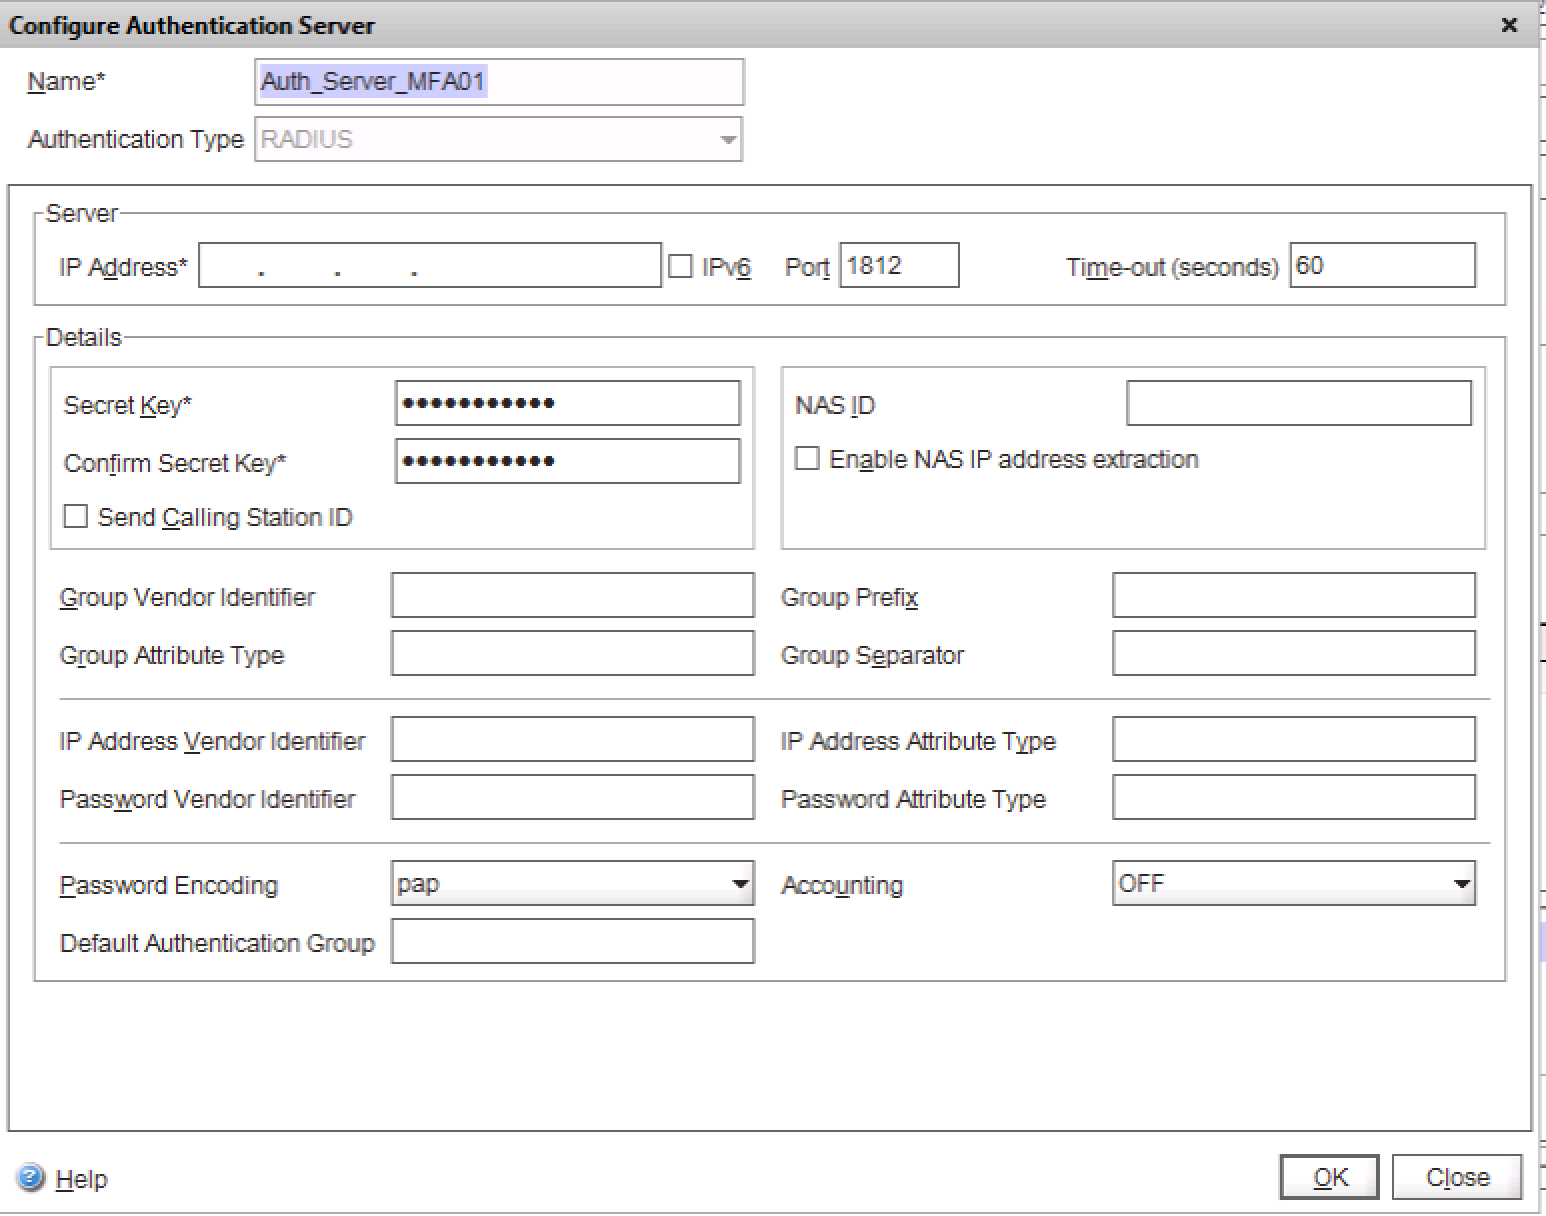Expand the Password Encoding pap dropdown
The width and height of the screenshot is (1546, 1216).
572,884
